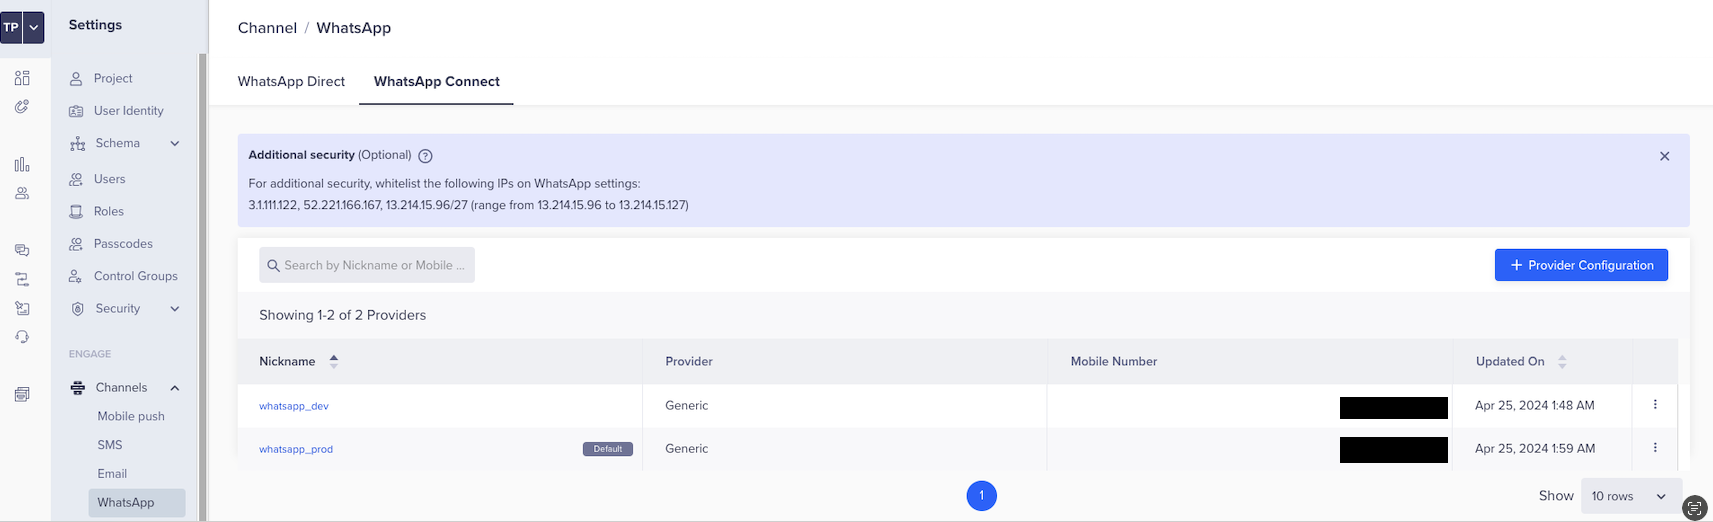Dismiss the Additional security banner
Screen dimensions: 1713x522
click(1664, 156)
